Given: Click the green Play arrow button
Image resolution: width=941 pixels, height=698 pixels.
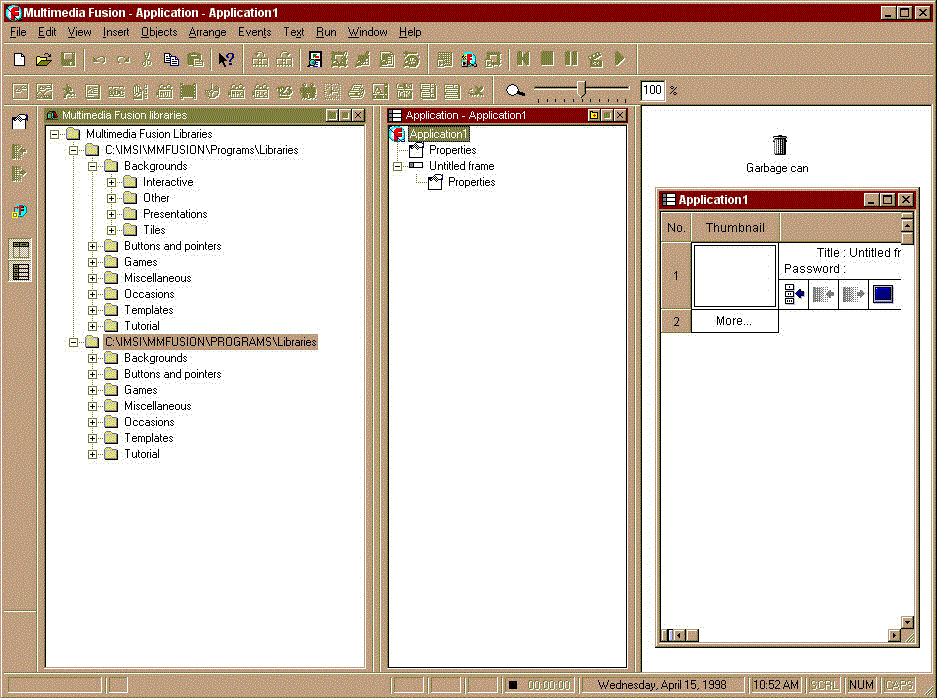Looking at the screenshot, I should tap(620, 59).
